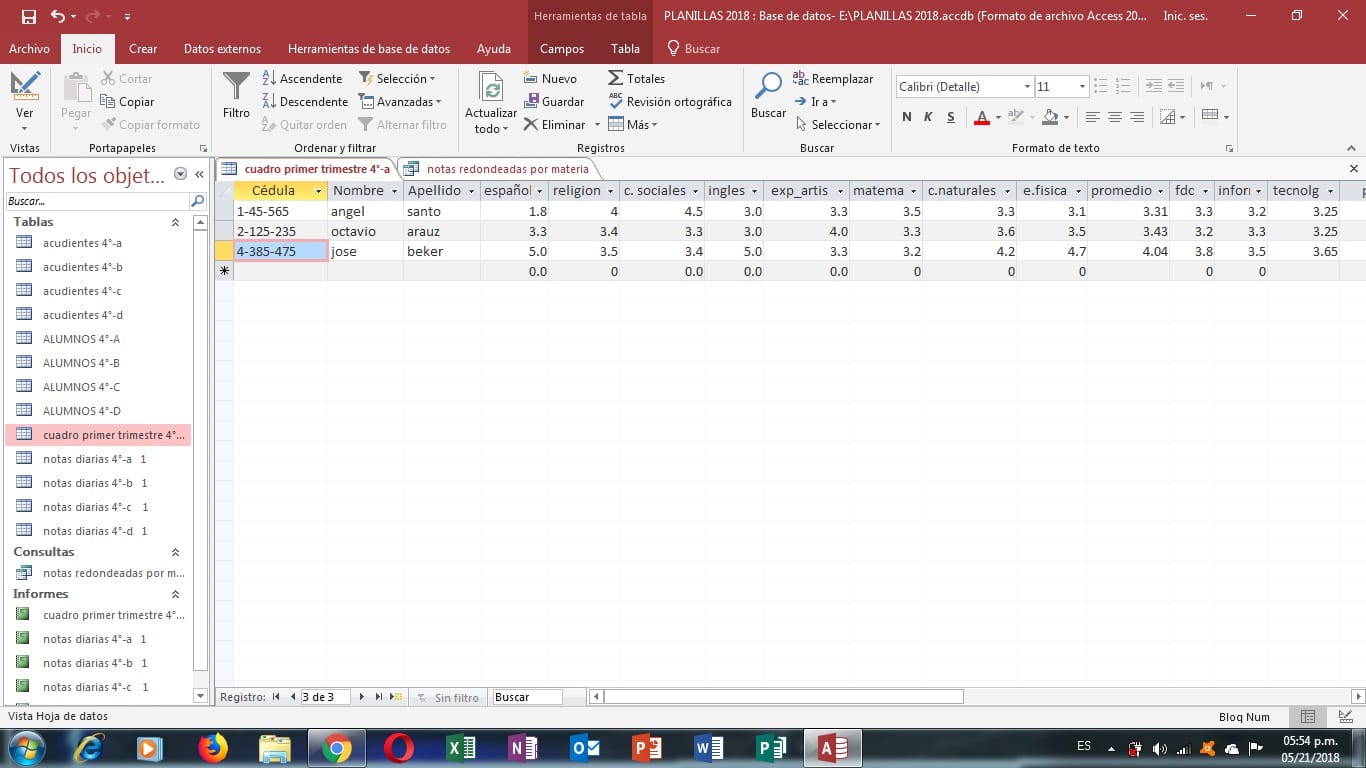Create a Nuevo record
This screenshot has width=1366, height=768.
pyautogui.click(x=553, y=78)
